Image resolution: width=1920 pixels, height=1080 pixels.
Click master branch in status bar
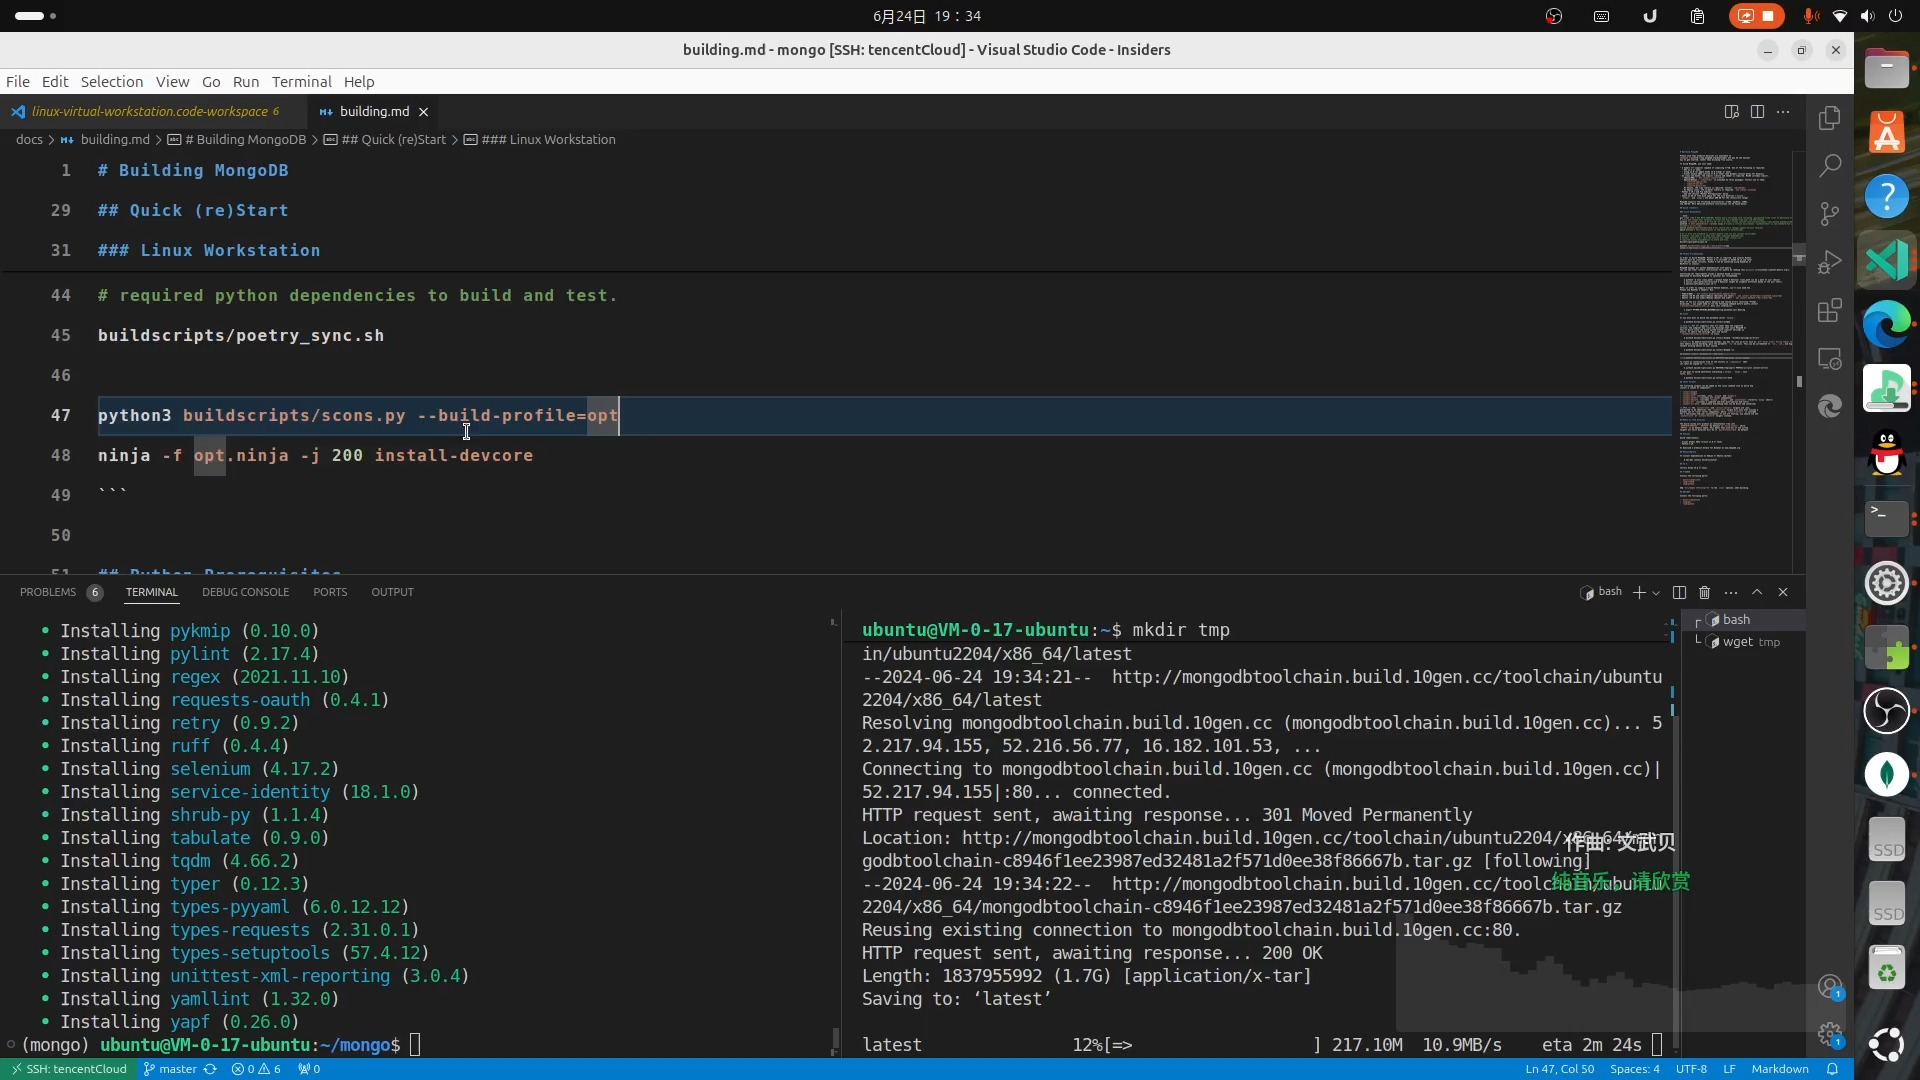pos(170,1069)
